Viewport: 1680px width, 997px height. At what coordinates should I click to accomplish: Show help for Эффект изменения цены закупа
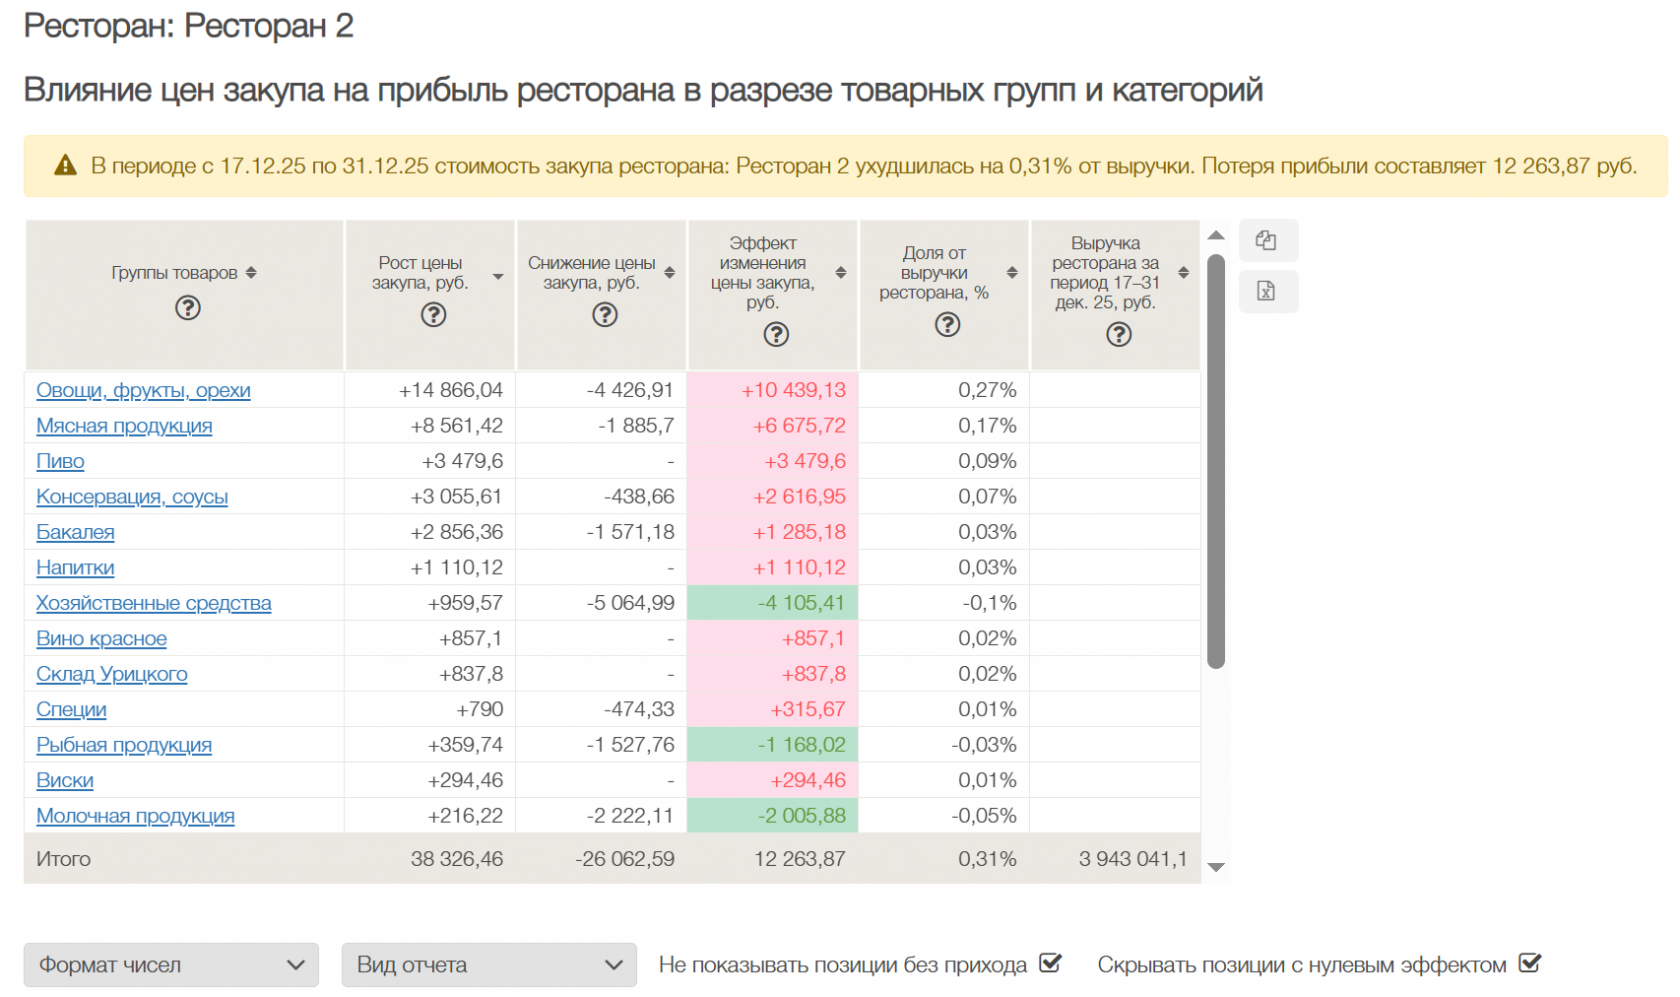776,334
